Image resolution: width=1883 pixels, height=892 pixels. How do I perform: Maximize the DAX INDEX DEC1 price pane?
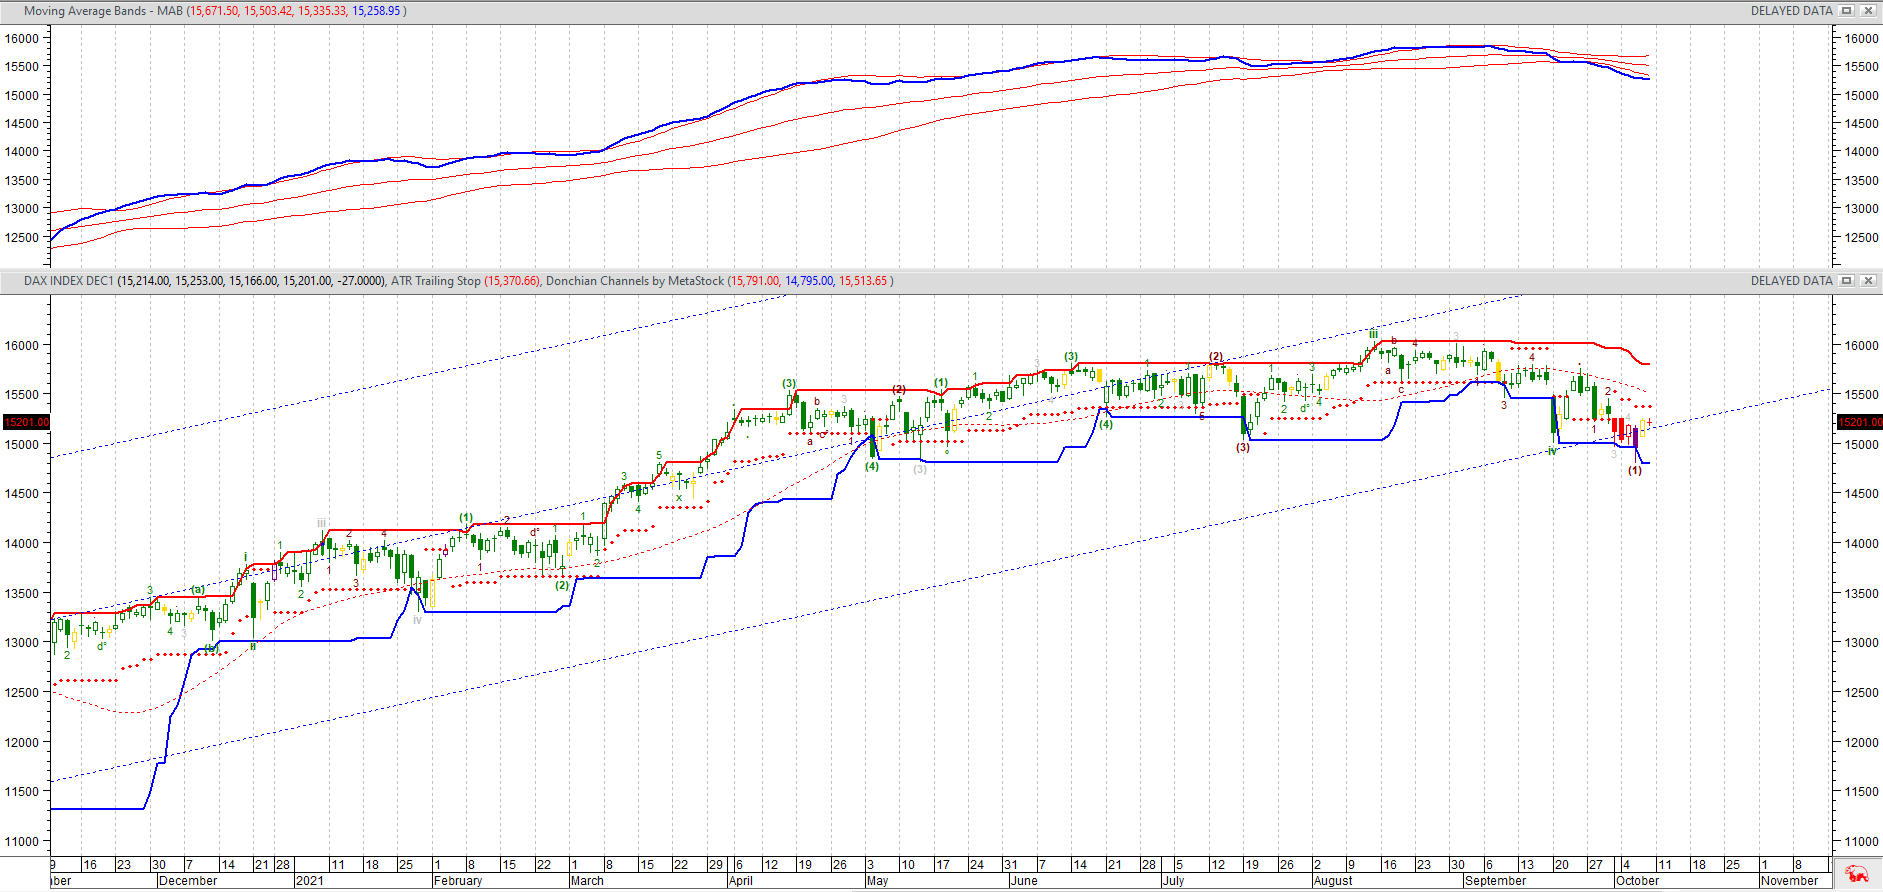click(x=1847, y=281)
